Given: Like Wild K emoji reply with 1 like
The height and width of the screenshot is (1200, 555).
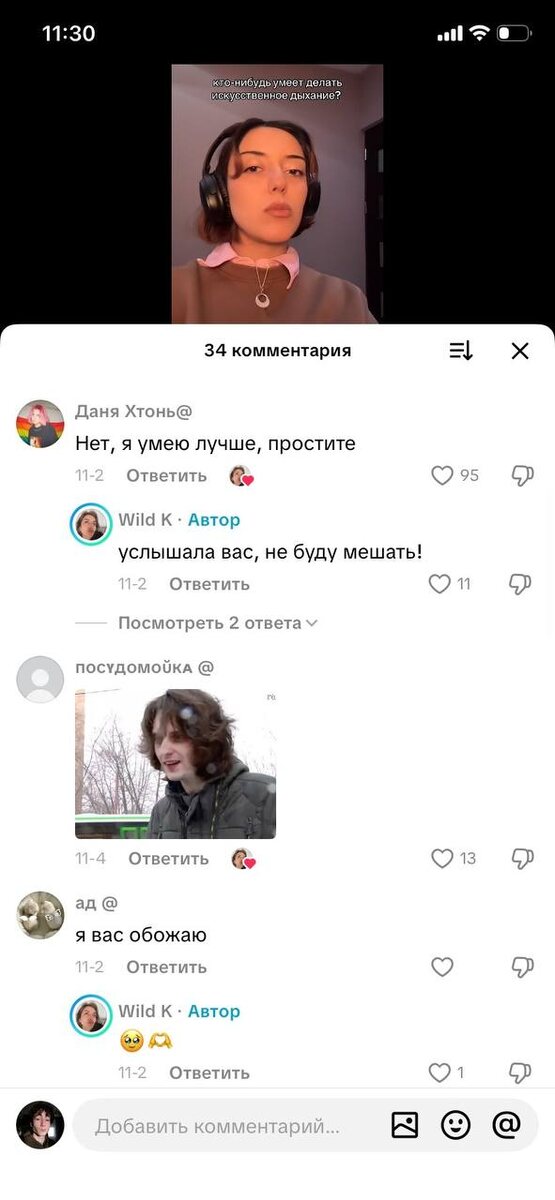Looking at the screenshot, I should coord(440,1073).
